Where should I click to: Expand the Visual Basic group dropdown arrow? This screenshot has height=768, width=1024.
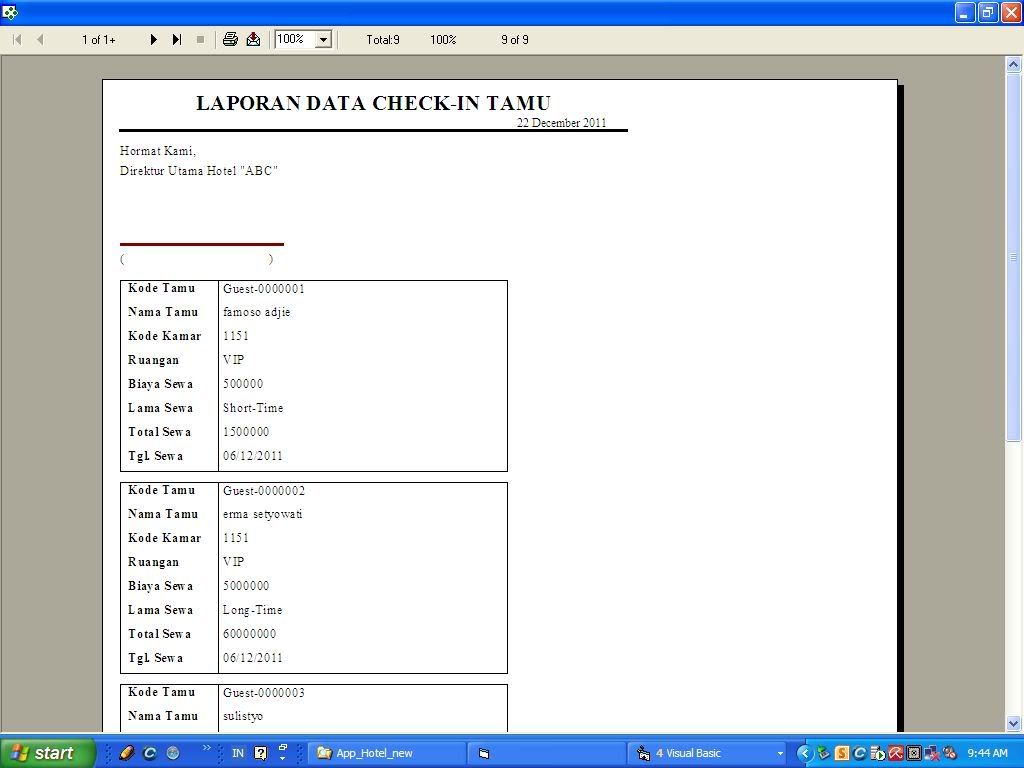coord(780,754)
